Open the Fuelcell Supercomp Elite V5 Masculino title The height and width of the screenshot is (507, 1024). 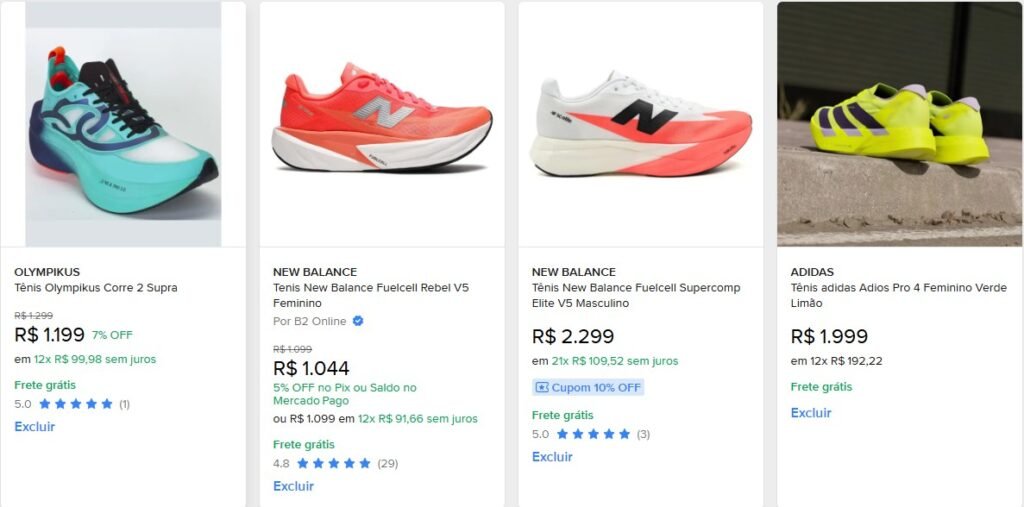636,294
